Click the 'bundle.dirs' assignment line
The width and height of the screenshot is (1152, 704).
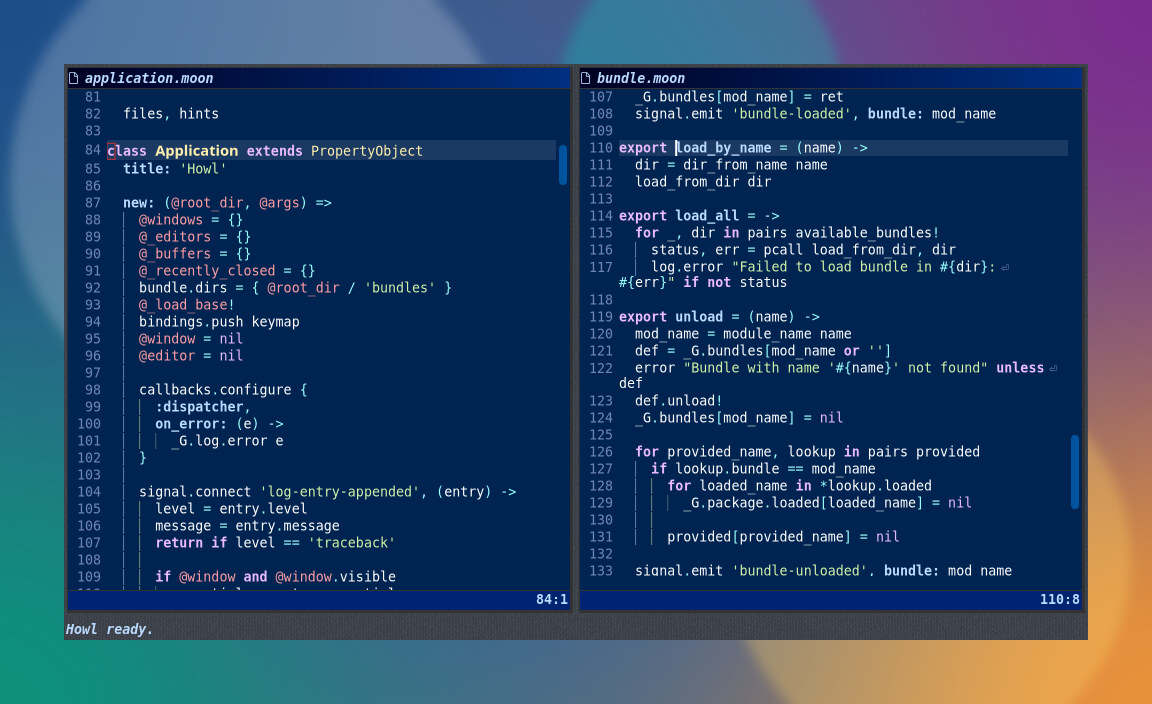click(x=295, y=287)
